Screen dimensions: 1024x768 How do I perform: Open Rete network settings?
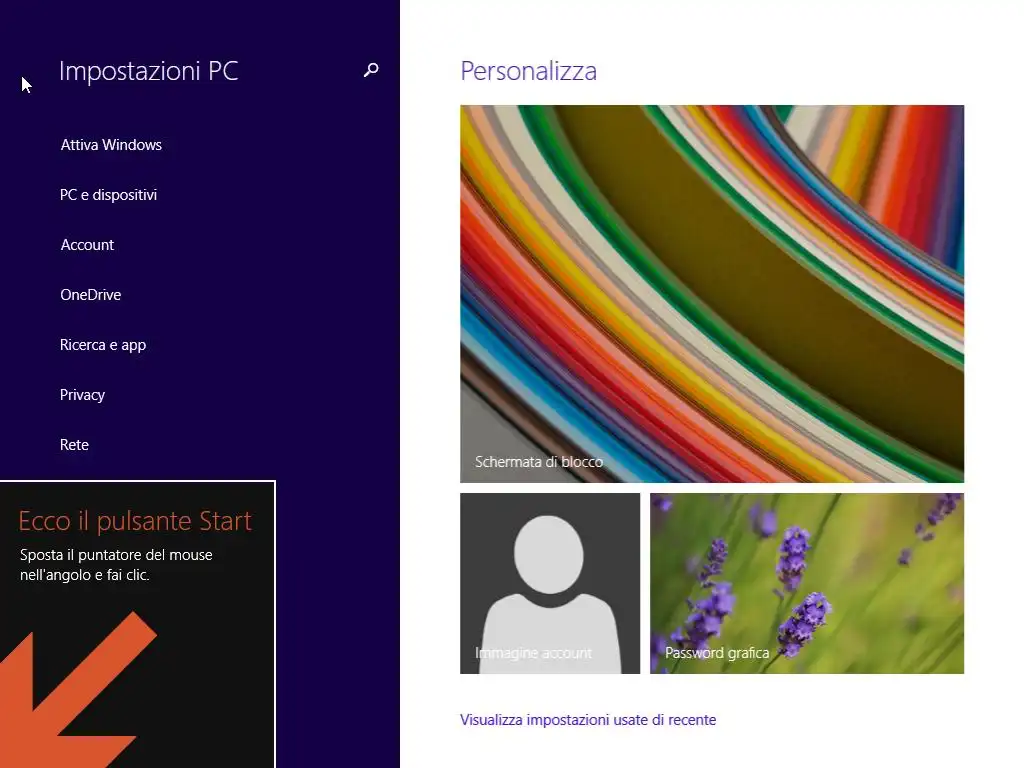tap(74, 445)
